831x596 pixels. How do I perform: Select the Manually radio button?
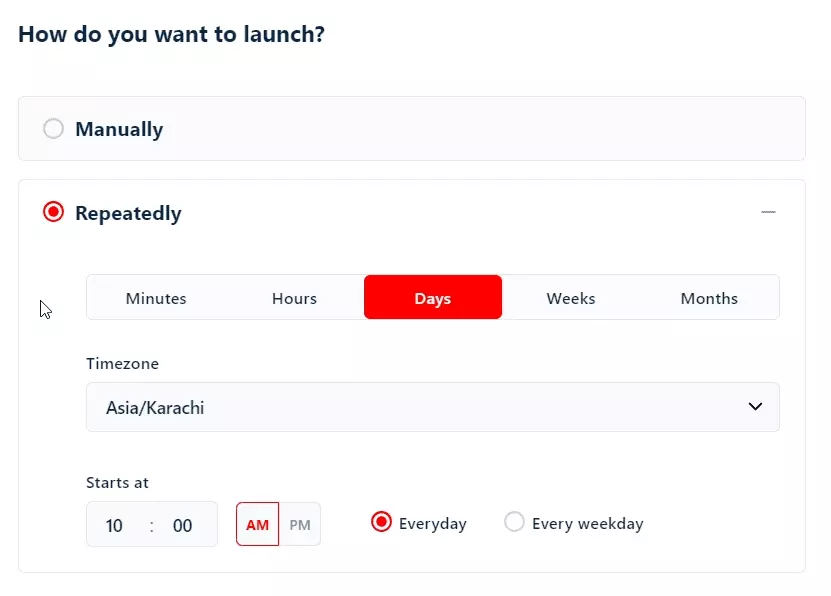point(53,129)
